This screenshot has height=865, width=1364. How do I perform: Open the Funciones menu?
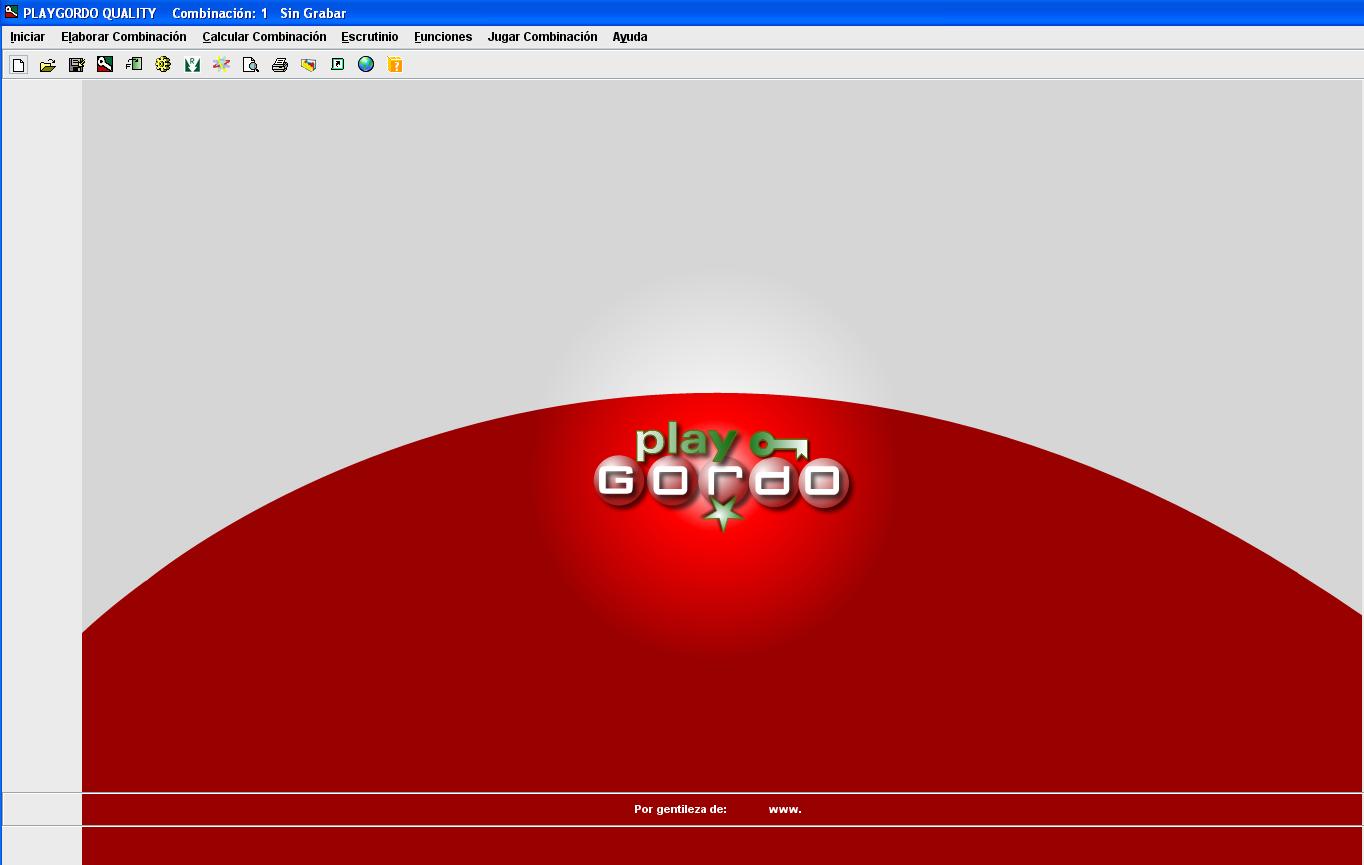pyautogui.click(x=443, y=37)
